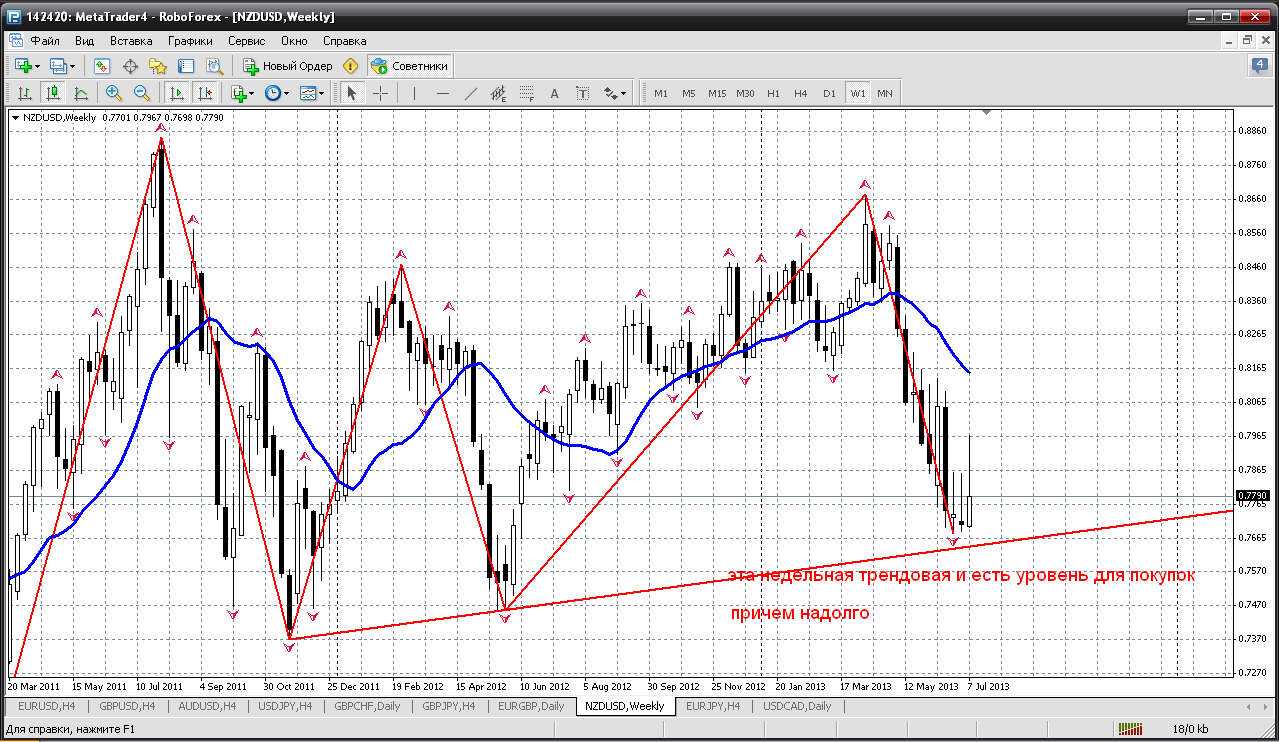Open the Вставка menu

click(x=131, y=41)
